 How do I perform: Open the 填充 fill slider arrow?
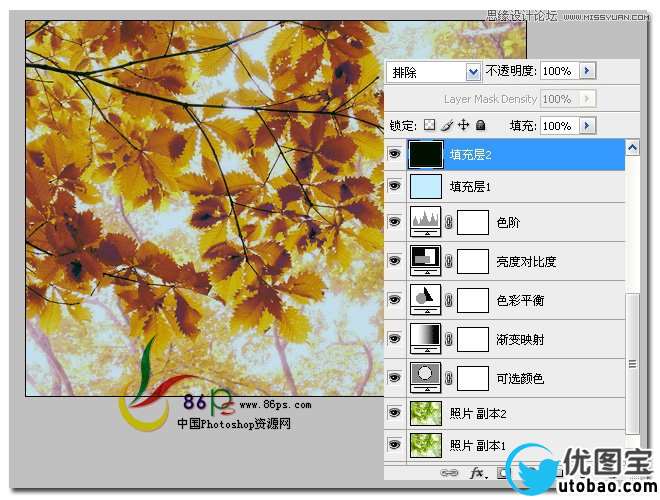pyautogui.click(x=588, y=125)
